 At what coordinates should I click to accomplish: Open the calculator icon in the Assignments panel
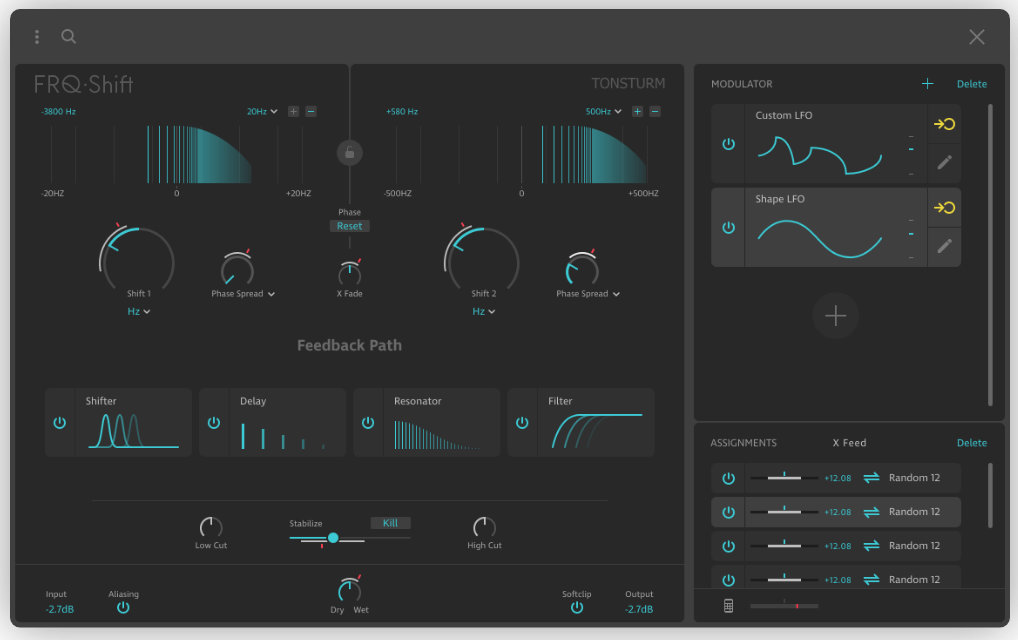(x=728, y=605)
